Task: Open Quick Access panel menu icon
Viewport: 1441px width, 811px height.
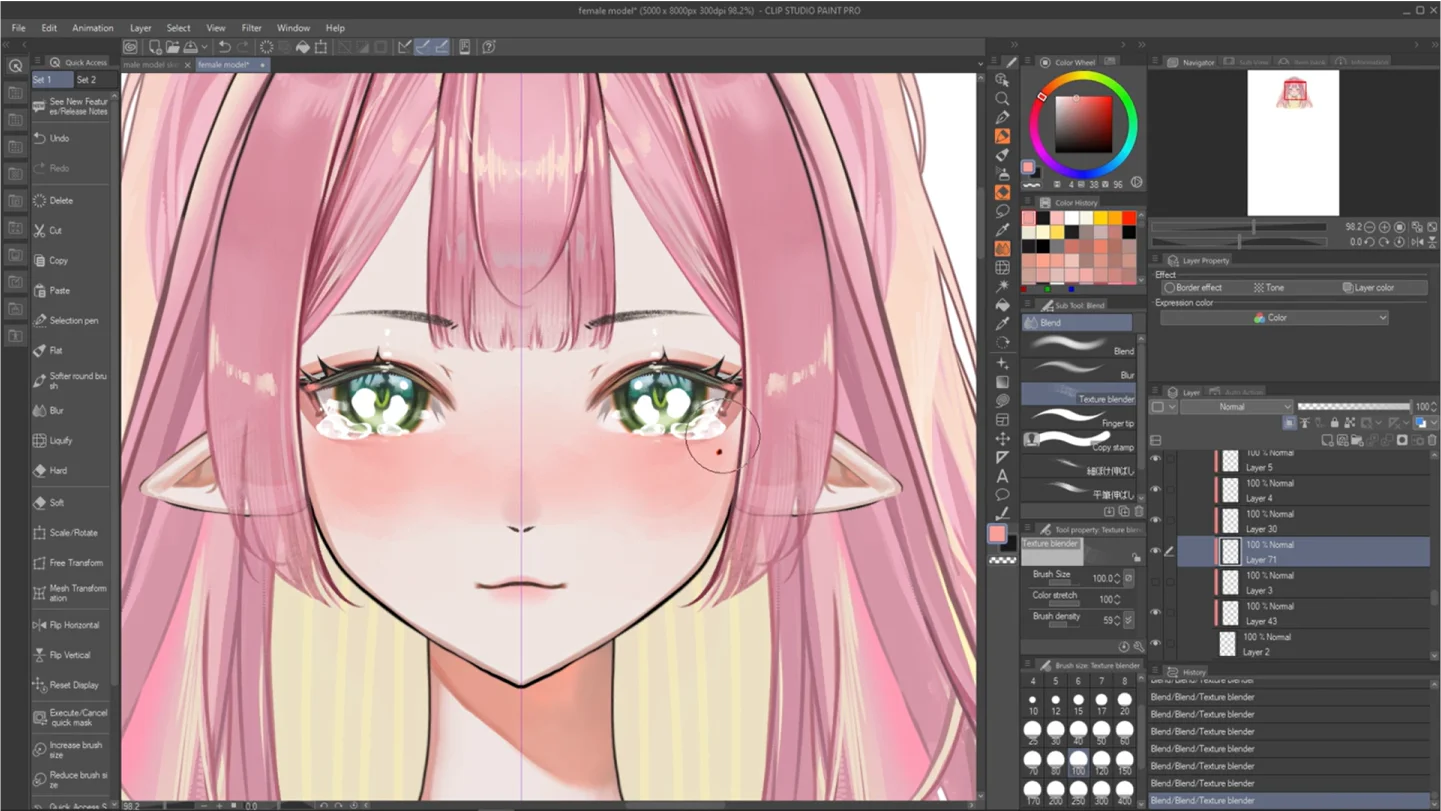Action: (x=37, y=62)
